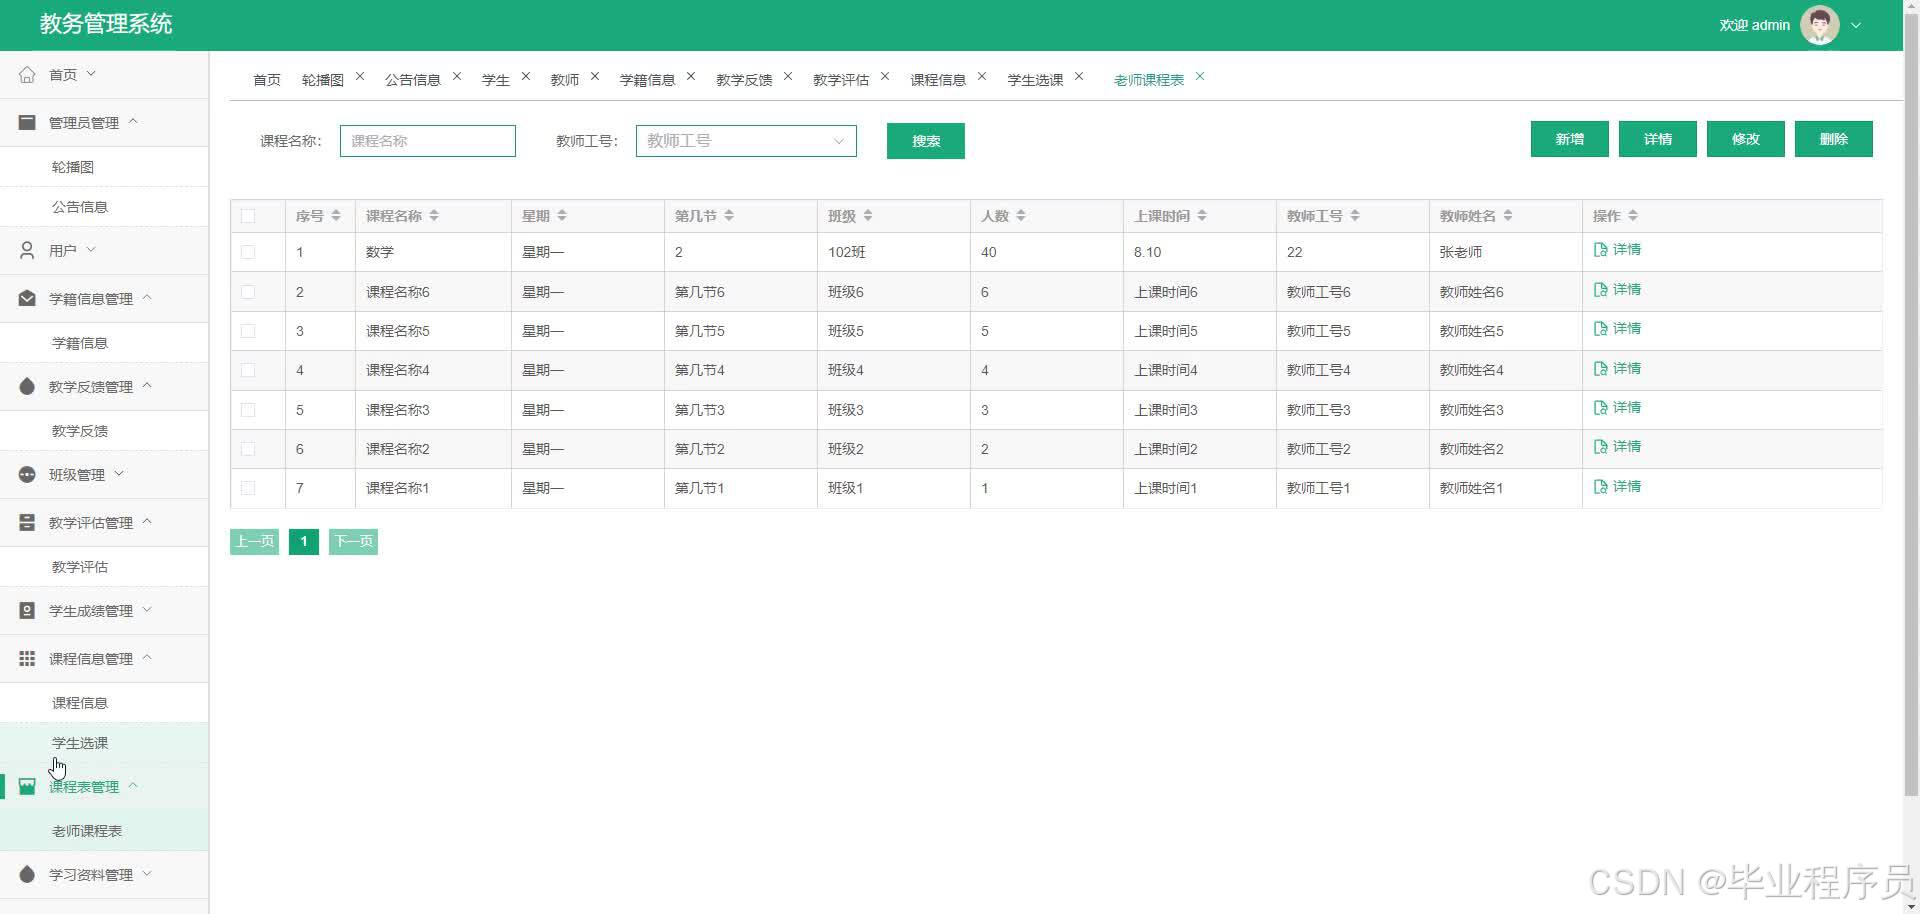Click the admin avatar picture
The image size is (1920, 914).
click(1819, 25)
